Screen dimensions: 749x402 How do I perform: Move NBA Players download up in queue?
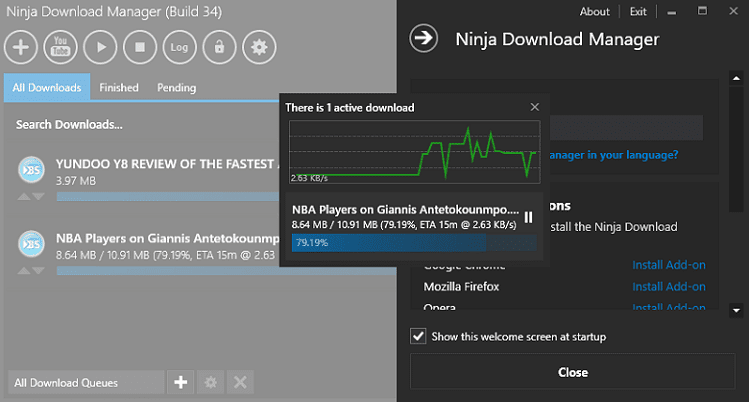[24, 271]
